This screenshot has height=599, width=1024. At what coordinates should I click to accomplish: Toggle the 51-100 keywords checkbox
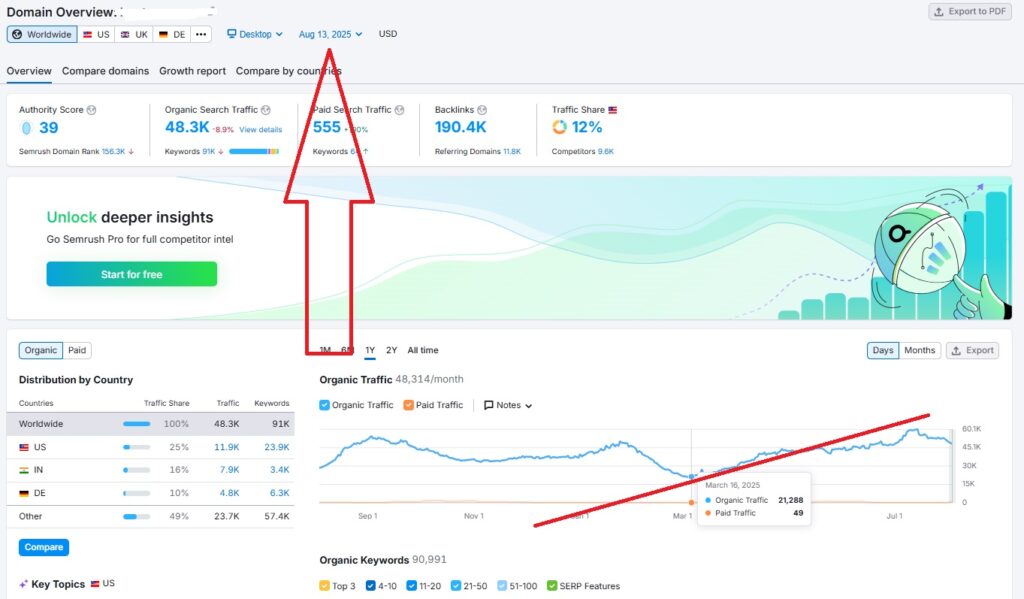click(502, 586)
